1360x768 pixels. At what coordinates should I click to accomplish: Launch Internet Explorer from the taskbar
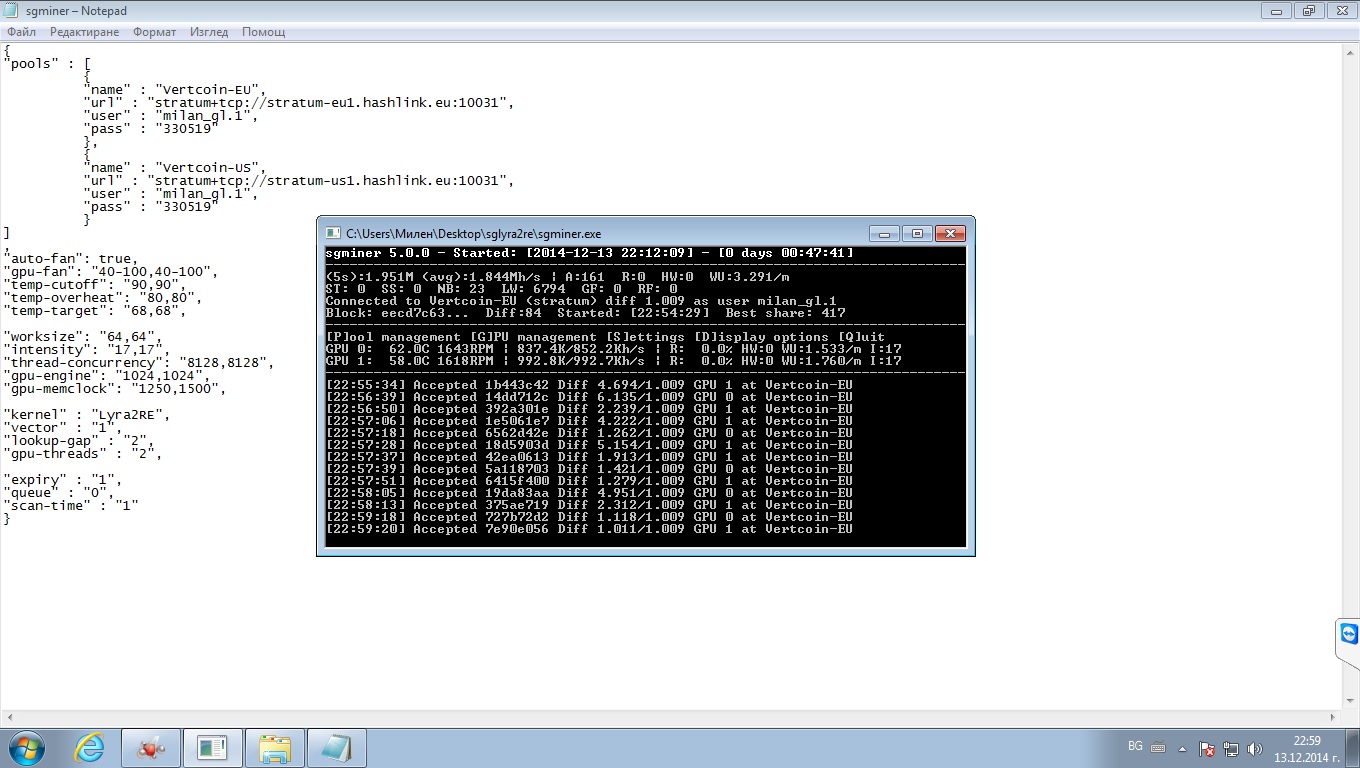pyautogui.click(x=89, y=747)
